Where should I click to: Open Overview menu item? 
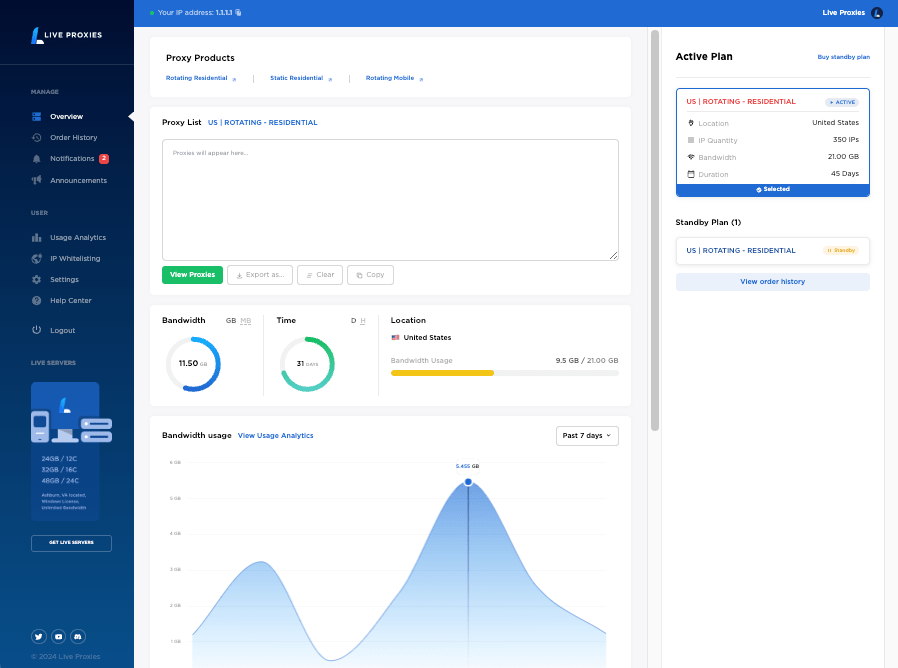coord(66,117)
